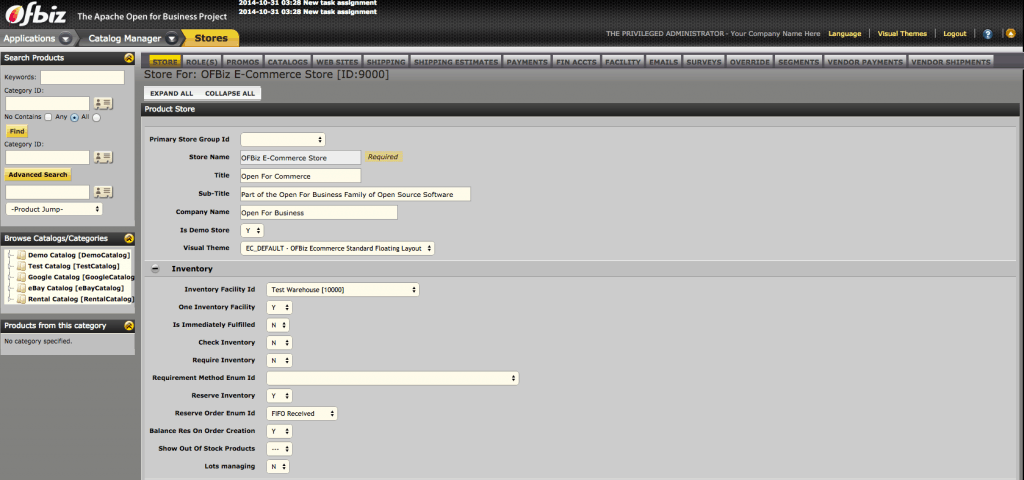This screenshot has height=480, width=1024.
Task: Click the Logout link
Action: pyautogui.click(x=955, y=34)
